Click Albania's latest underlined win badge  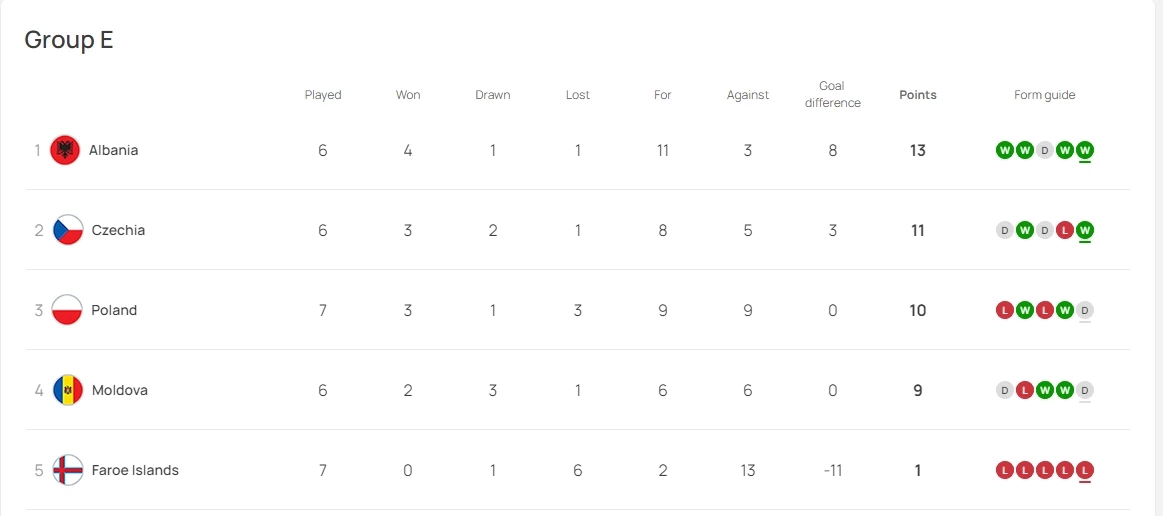pyautogui.click(x=1085, y=150)
